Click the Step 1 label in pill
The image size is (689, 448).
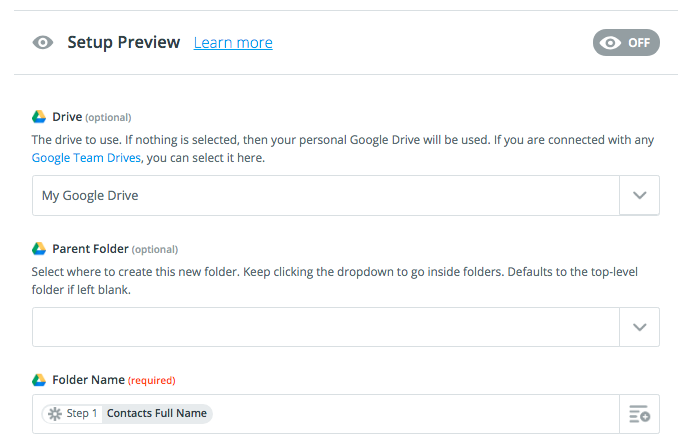click(82, 413)
